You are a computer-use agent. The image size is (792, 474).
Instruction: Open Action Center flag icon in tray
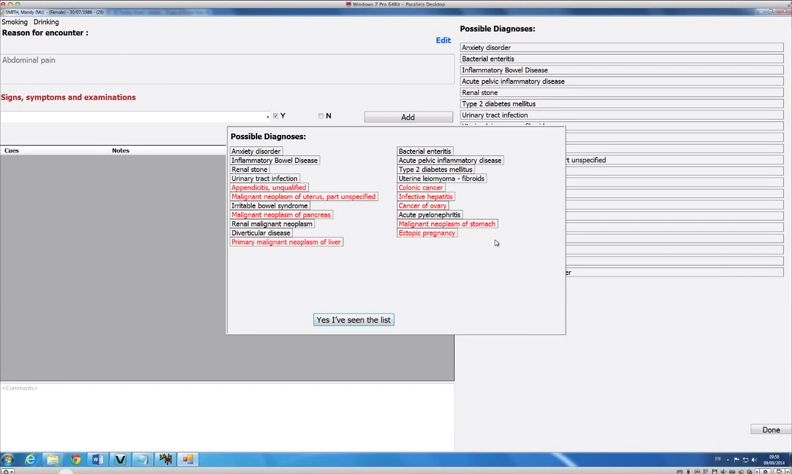(x=736, y=460)
